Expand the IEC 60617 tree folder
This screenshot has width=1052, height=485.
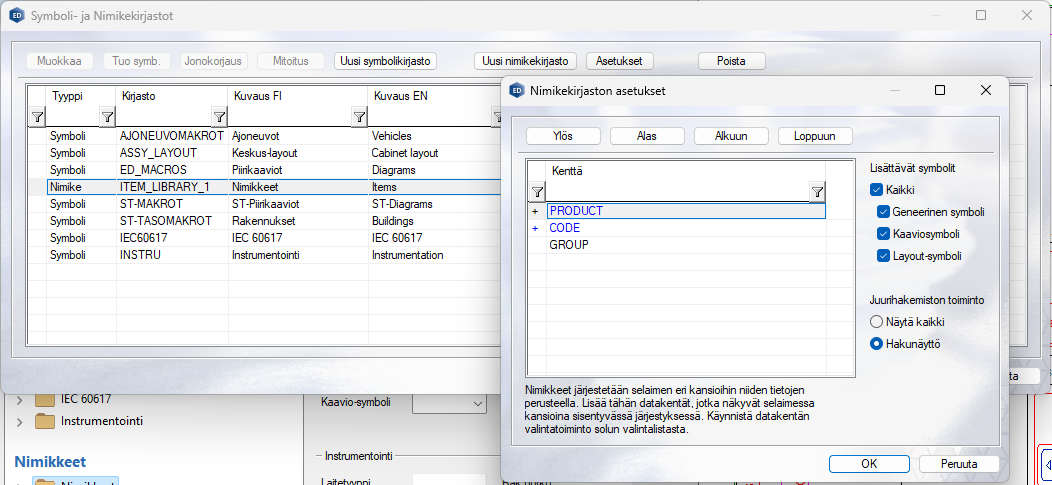19,399
